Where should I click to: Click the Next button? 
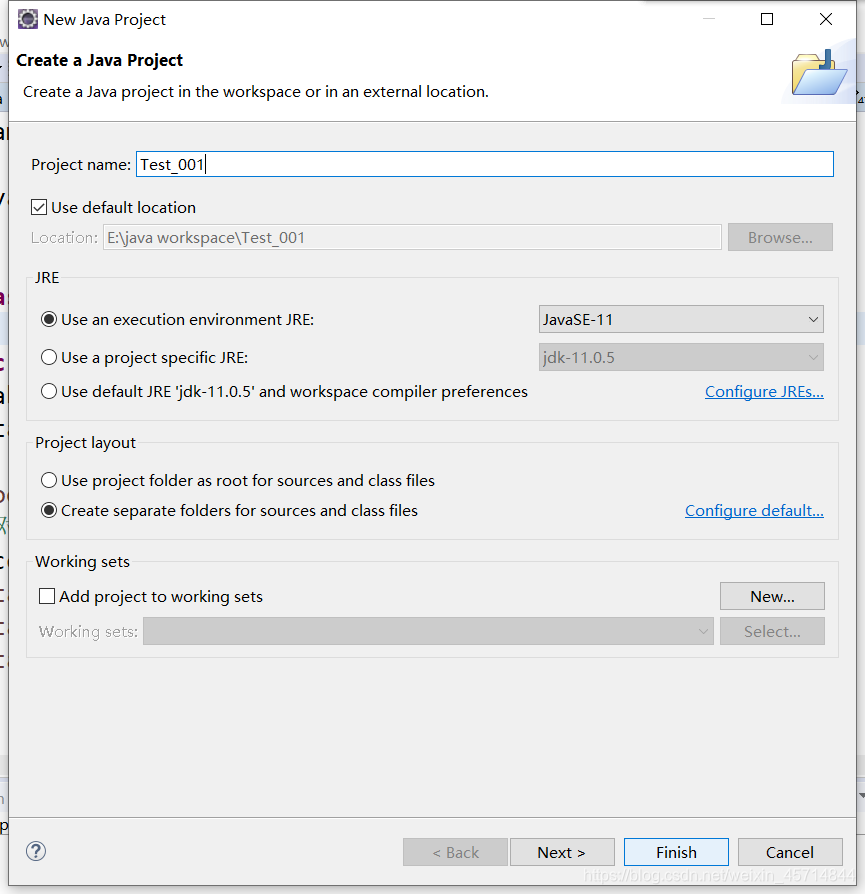pos(562,851)
